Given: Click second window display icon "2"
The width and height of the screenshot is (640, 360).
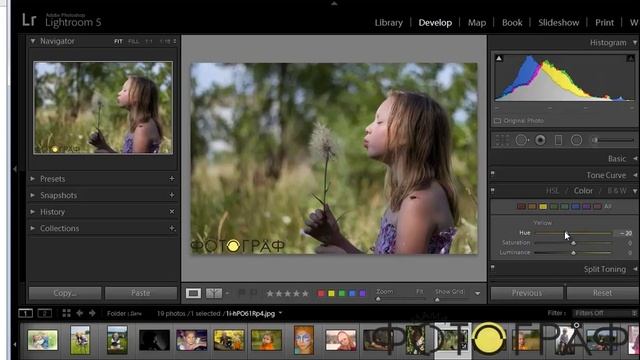Looking at the screenshot, I should pos(44,313).
